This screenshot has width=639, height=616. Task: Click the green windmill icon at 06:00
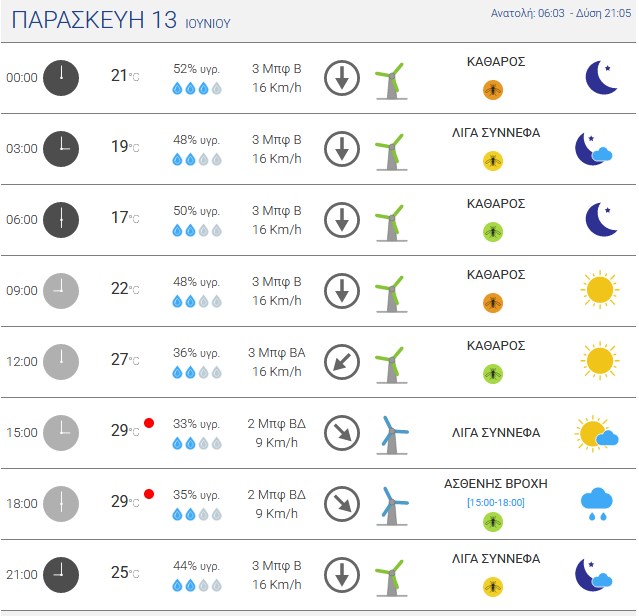coord(391,223)
